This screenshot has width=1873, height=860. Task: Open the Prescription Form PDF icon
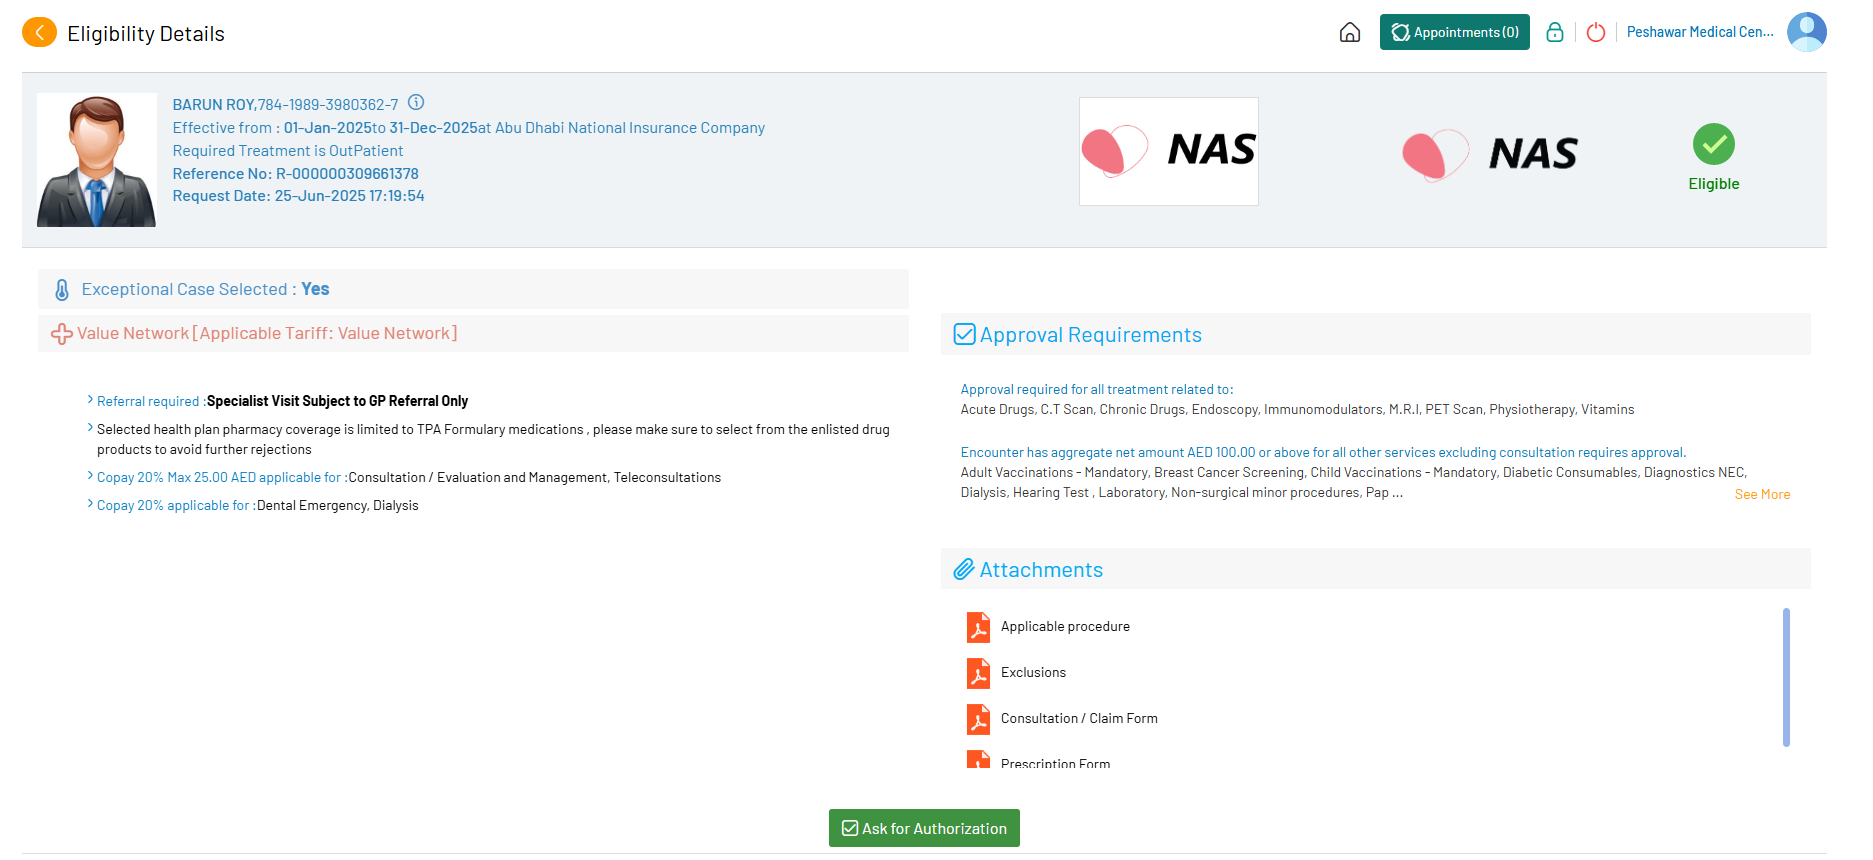[978, 759]
